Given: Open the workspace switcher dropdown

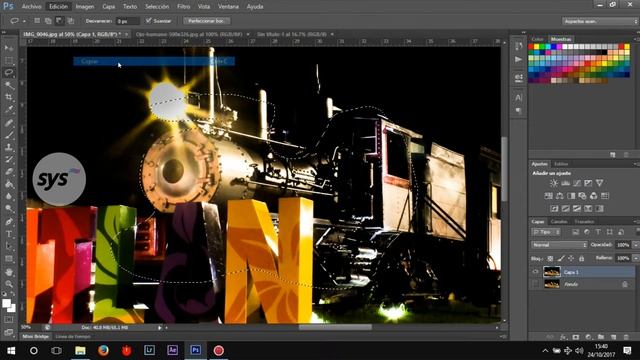Looking at the screenshot, I should [x=600, y=21].
